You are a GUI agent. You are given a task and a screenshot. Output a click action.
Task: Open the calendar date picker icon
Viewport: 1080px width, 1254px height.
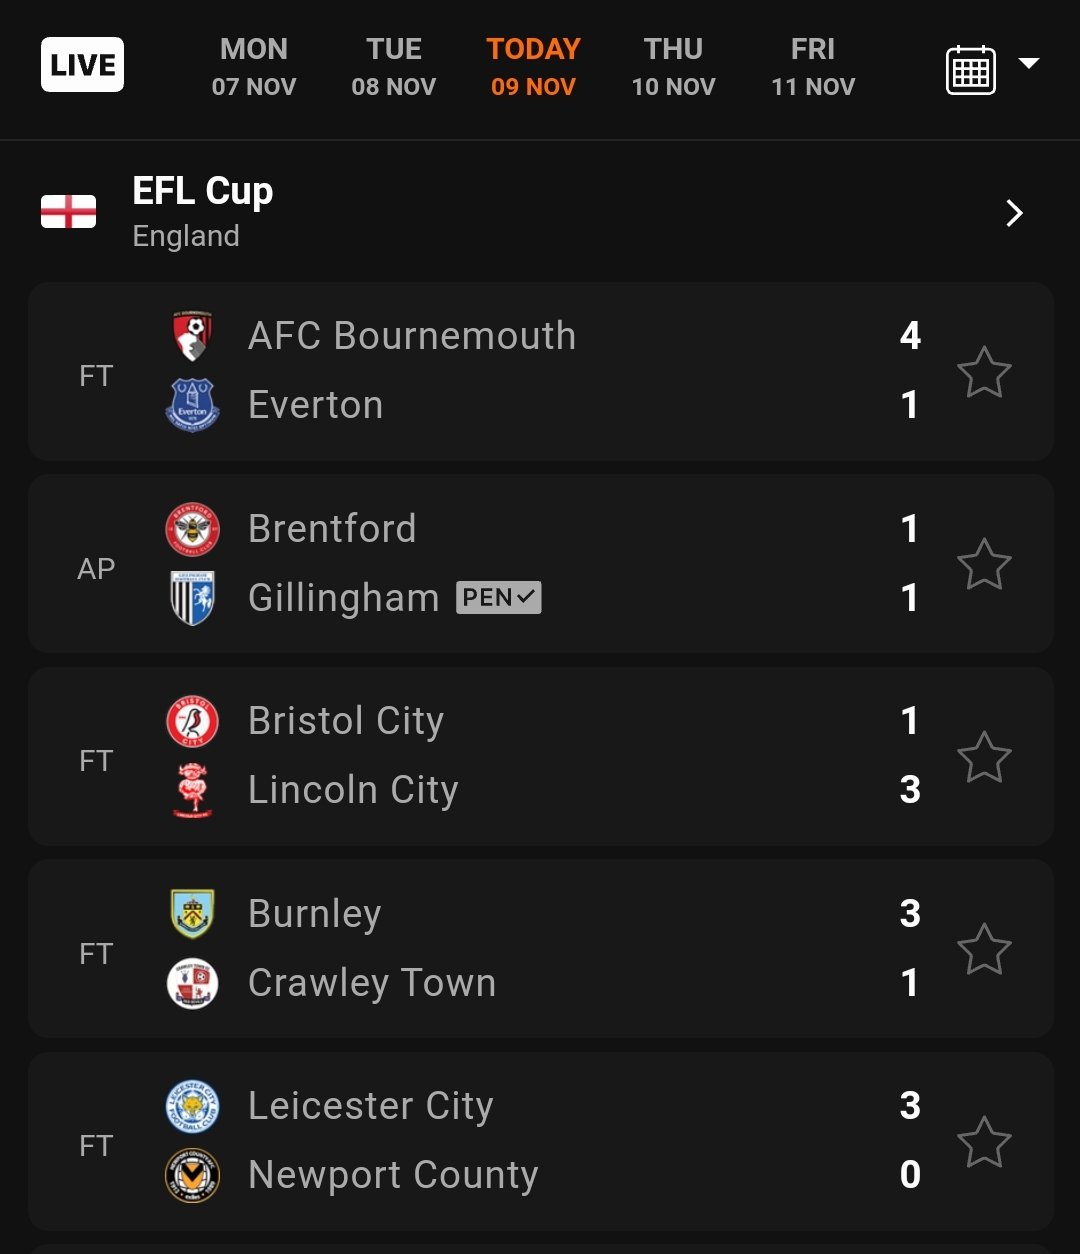[x=970, y=69]
